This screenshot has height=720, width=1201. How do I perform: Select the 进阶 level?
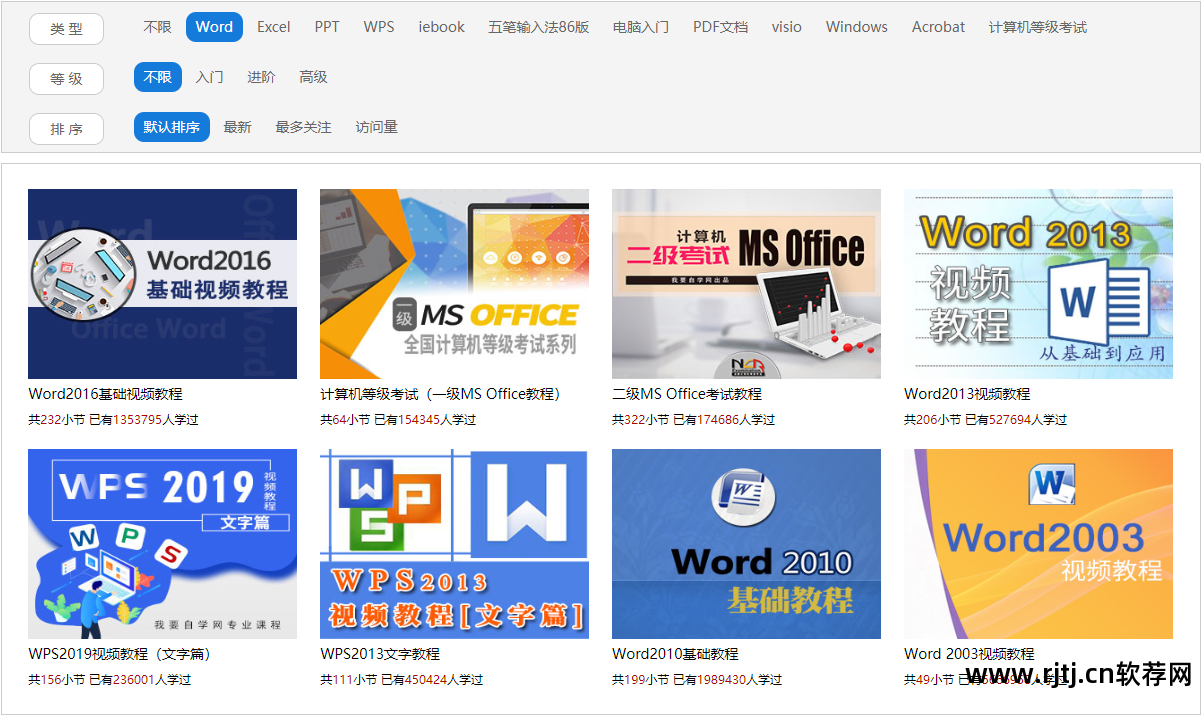tap(262, 77)
